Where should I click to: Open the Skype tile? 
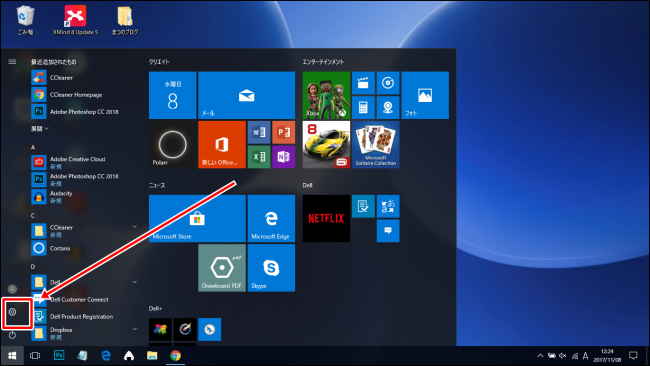pyautogui.click(x=271, y=268)
